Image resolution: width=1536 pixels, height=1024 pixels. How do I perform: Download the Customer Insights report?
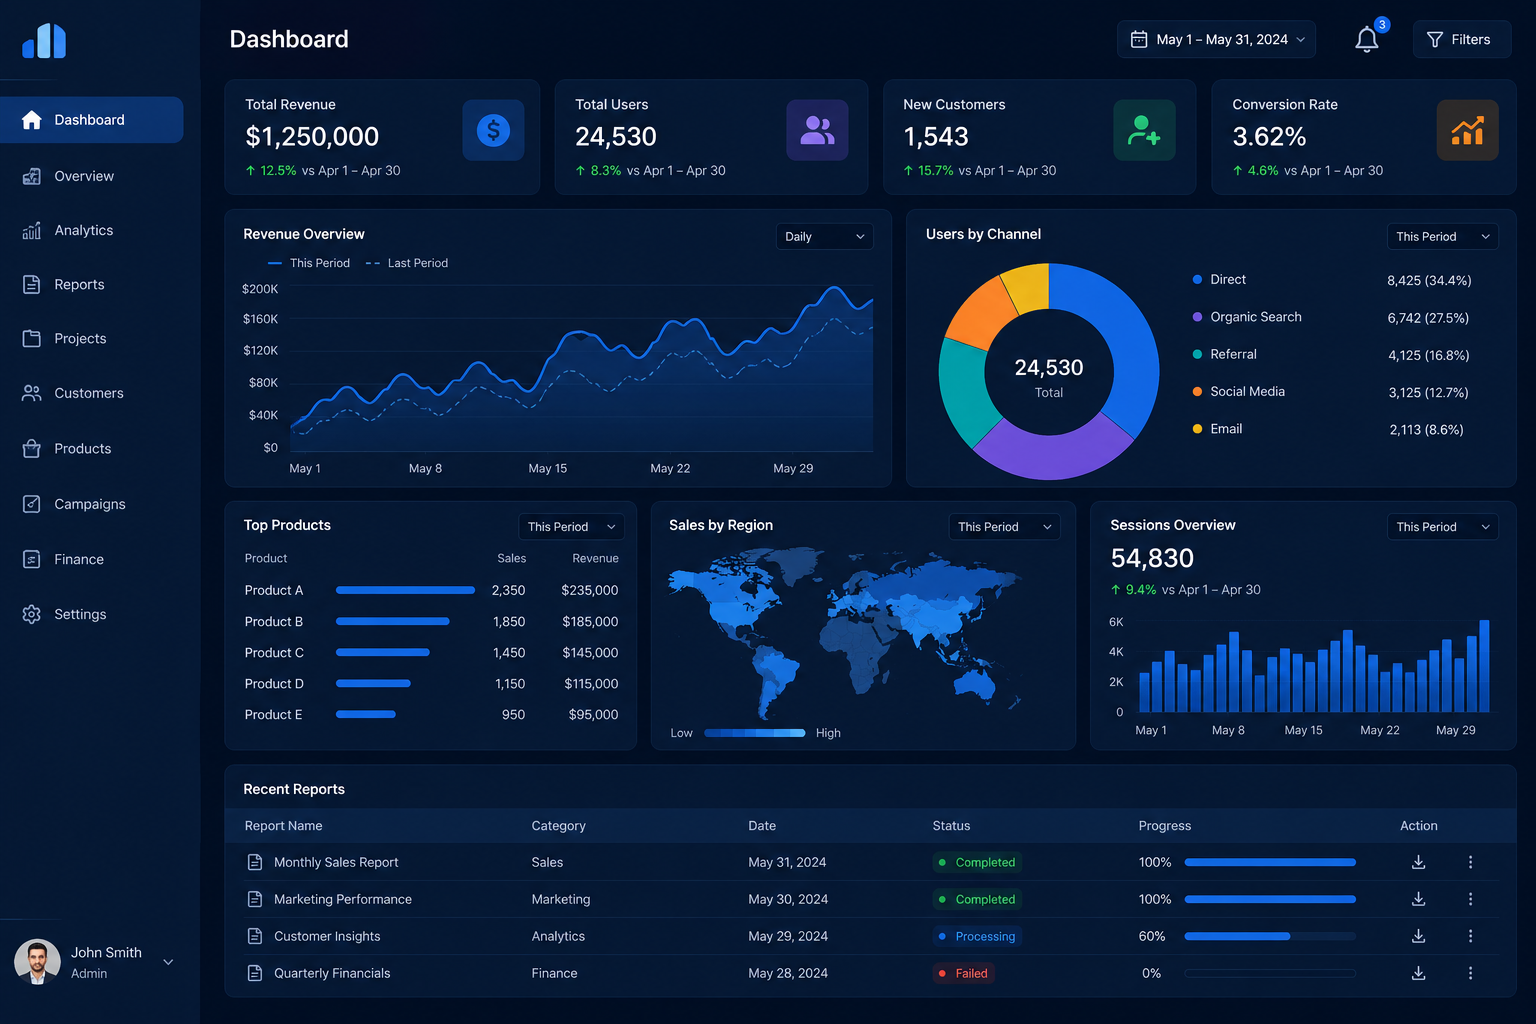tap(1418, 936)
